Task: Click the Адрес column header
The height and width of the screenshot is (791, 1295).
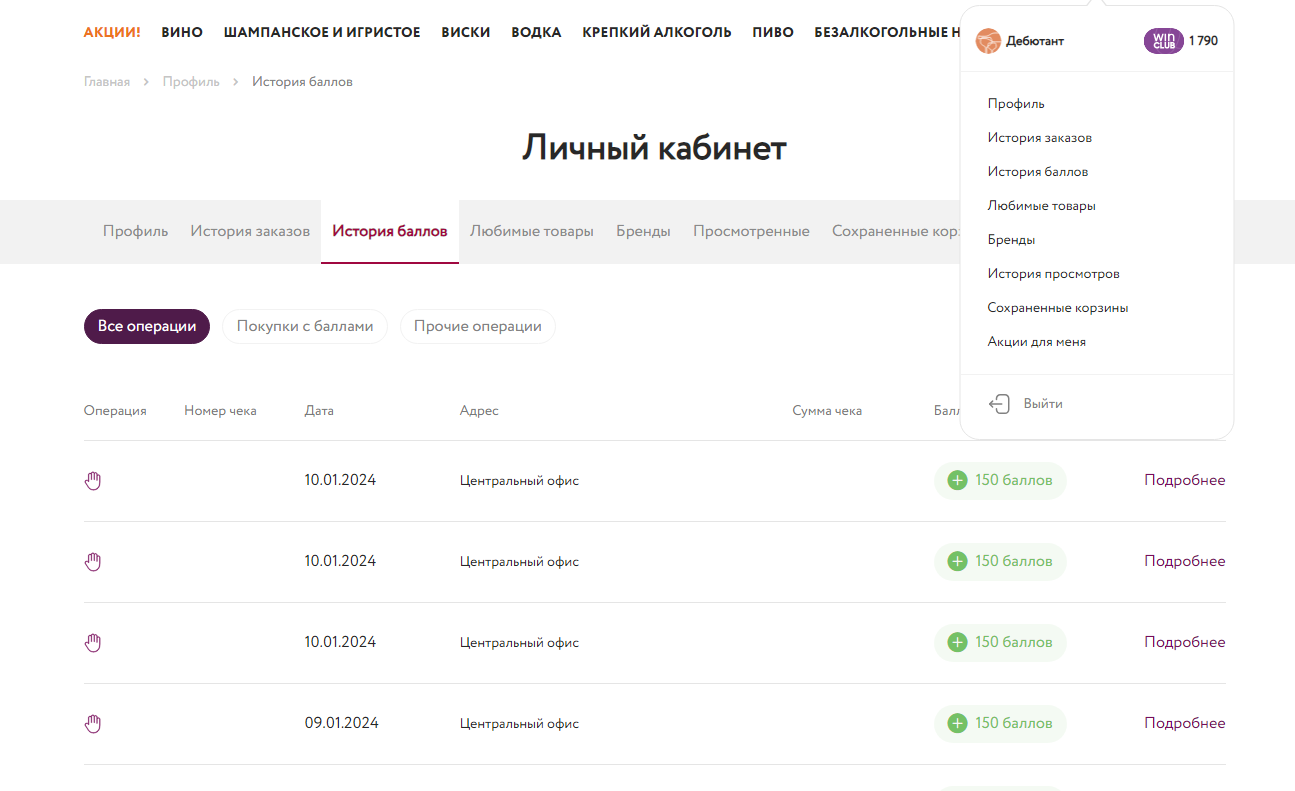Action: pos(479,411)
